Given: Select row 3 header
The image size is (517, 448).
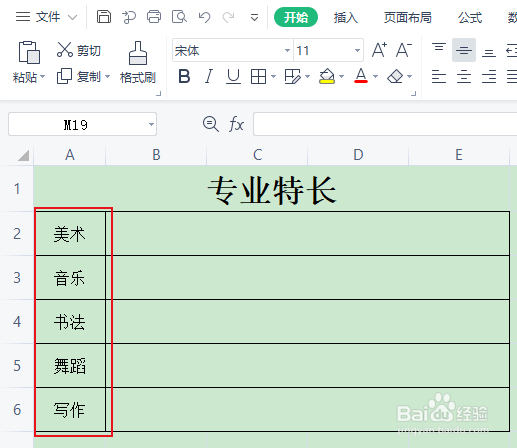Looking at the screenshot, I should [x=17, y=278].
